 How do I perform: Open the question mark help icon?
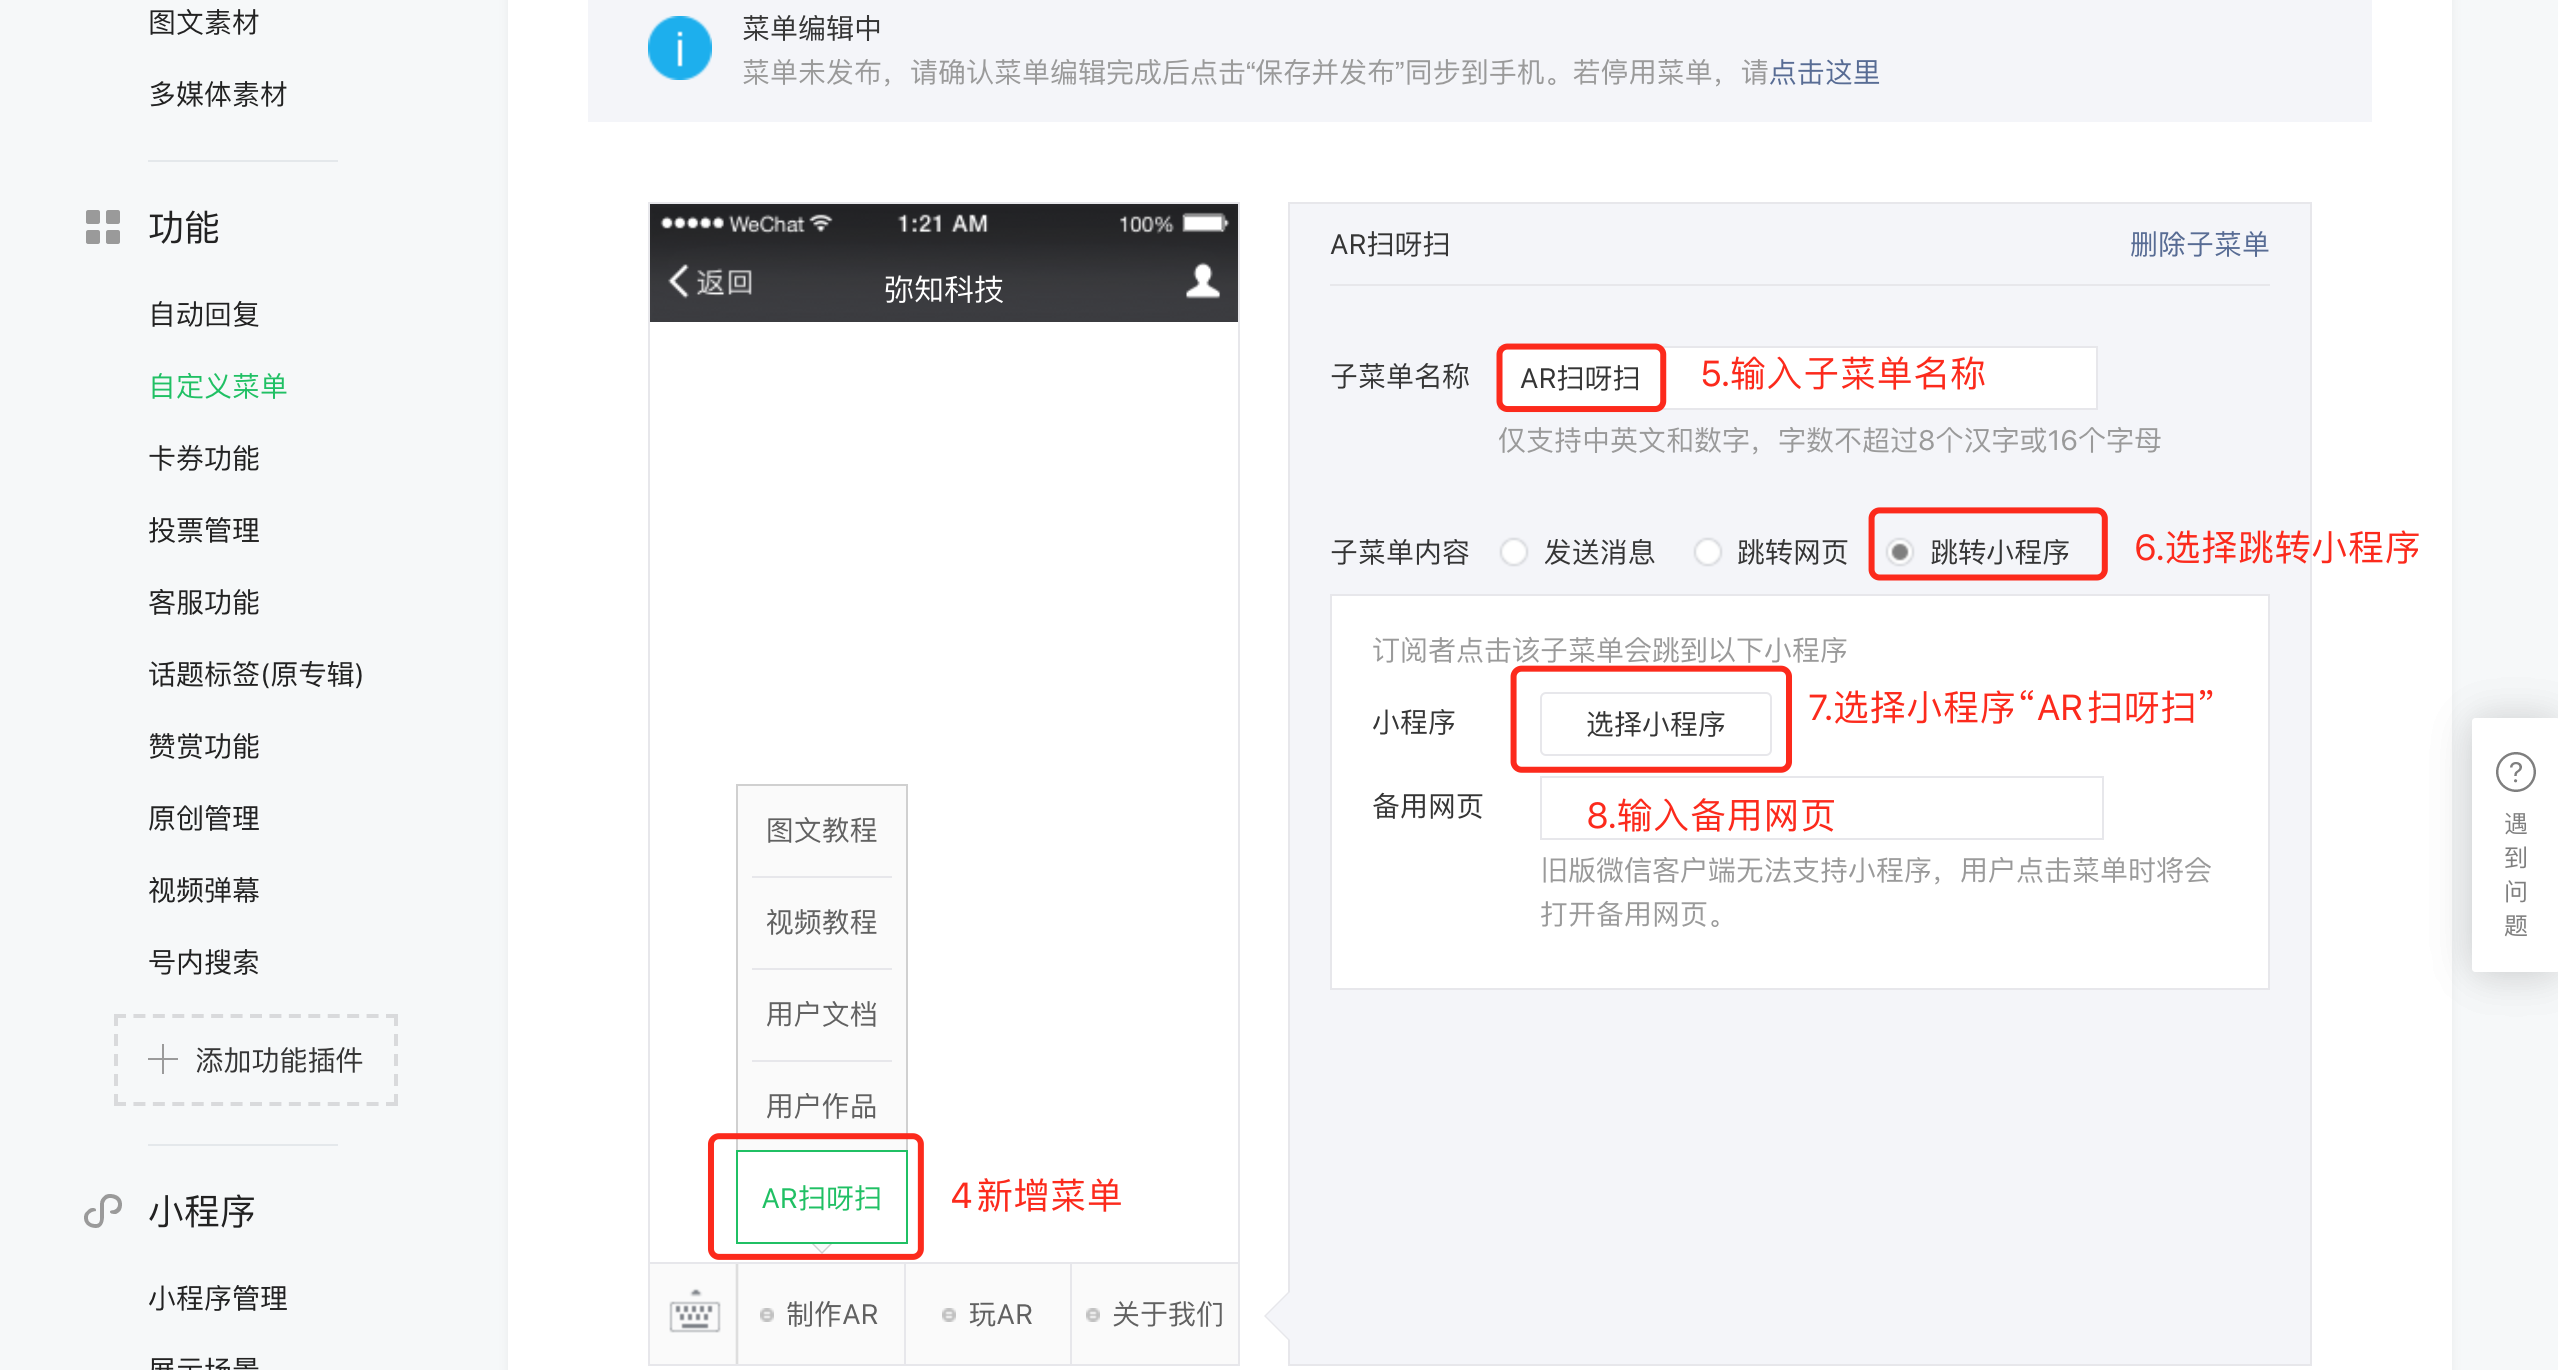point(2515,771)
